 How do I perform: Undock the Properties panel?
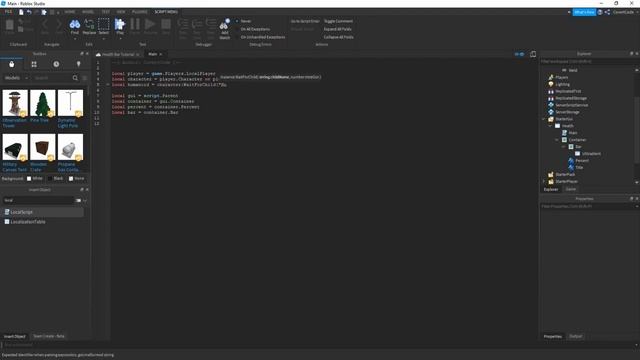coord(631,198)
